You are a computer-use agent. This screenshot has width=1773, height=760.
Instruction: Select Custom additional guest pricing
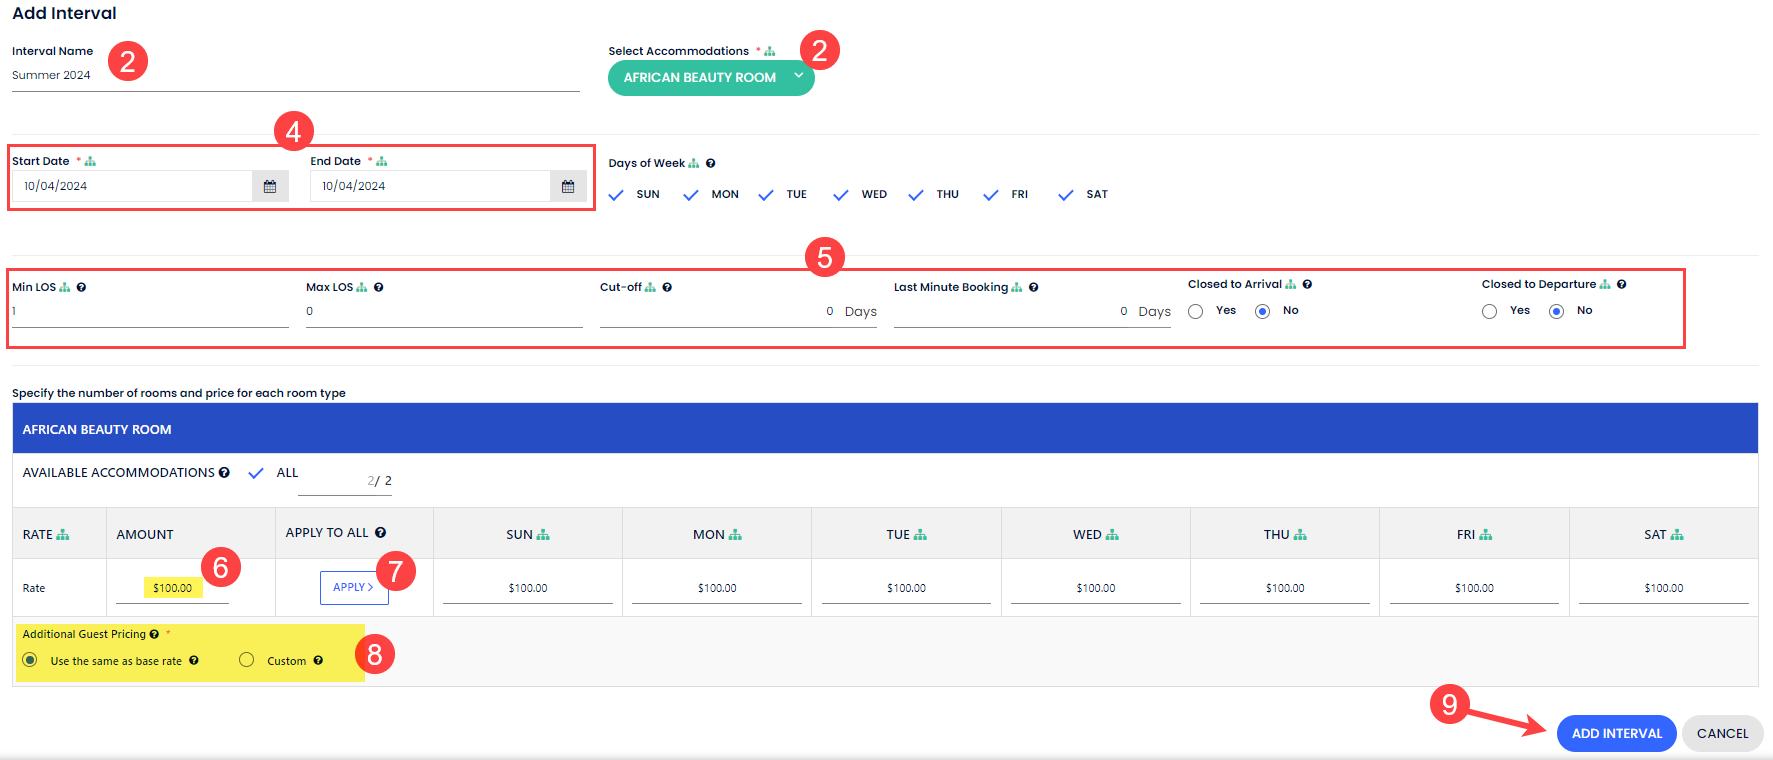[x=247, y=660]
